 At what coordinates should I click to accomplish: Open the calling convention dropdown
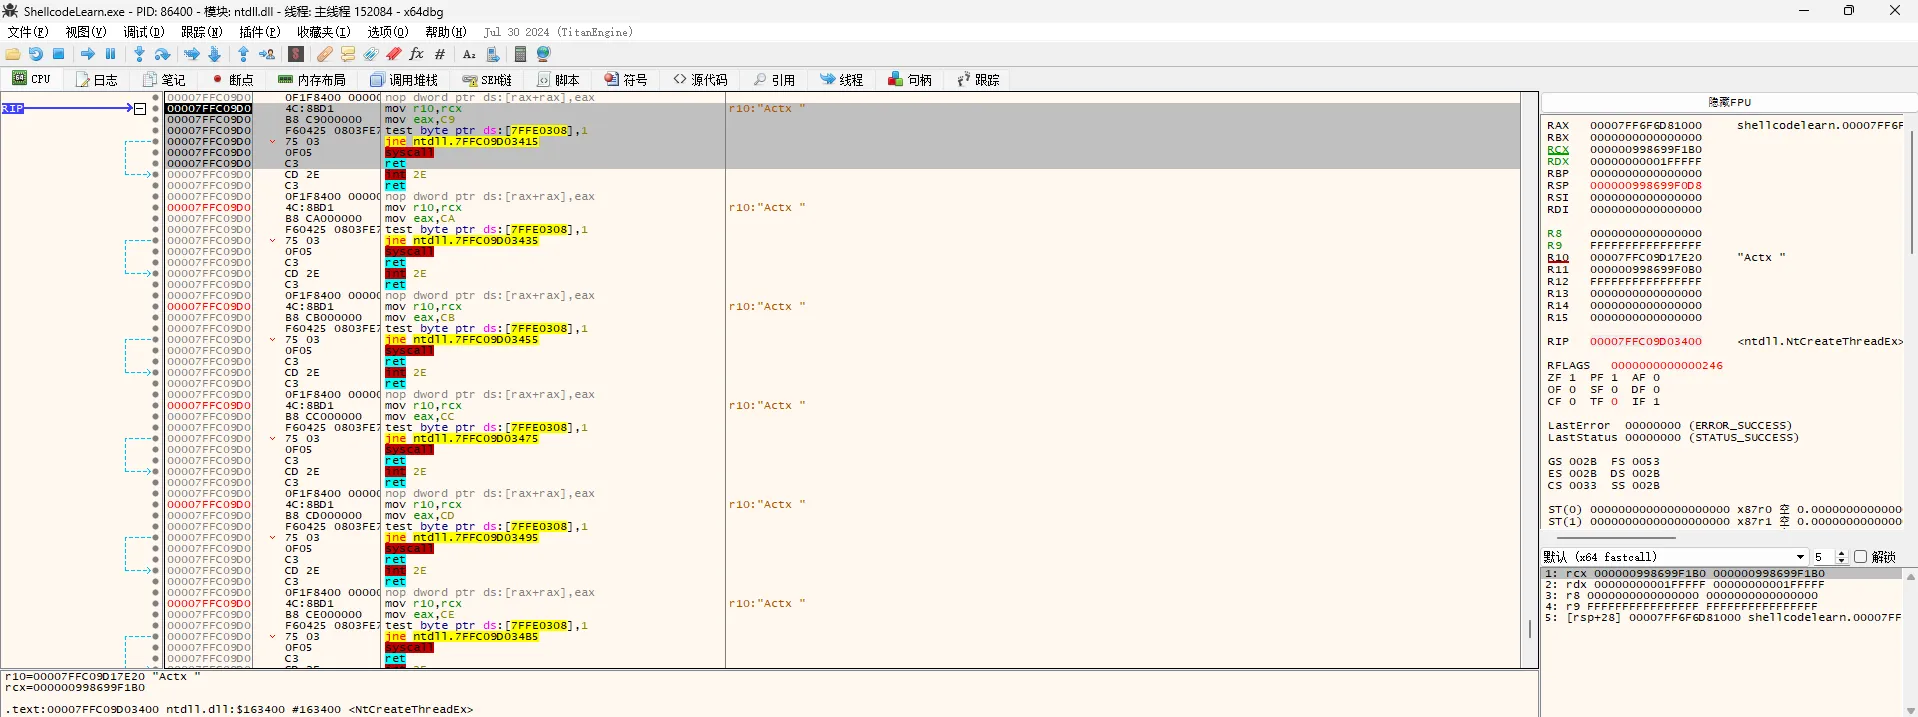coord(1800,557)
